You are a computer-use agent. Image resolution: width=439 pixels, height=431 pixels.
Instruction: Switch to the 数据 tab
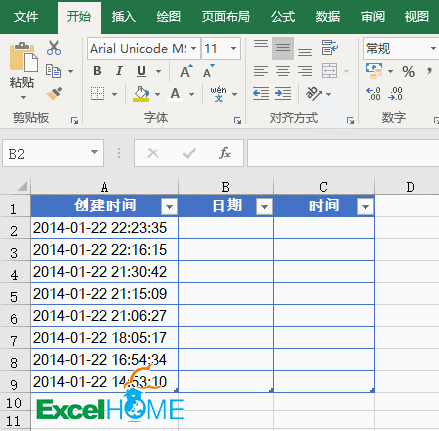coord(327,17)
